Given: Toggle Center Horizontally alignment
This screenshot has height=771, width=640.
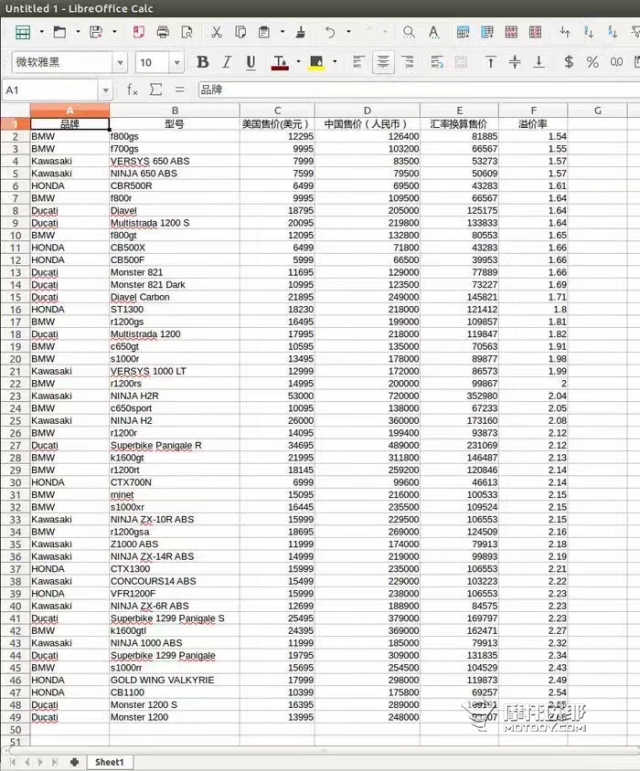Looking at the screenshot, I should tap(383, 62).
